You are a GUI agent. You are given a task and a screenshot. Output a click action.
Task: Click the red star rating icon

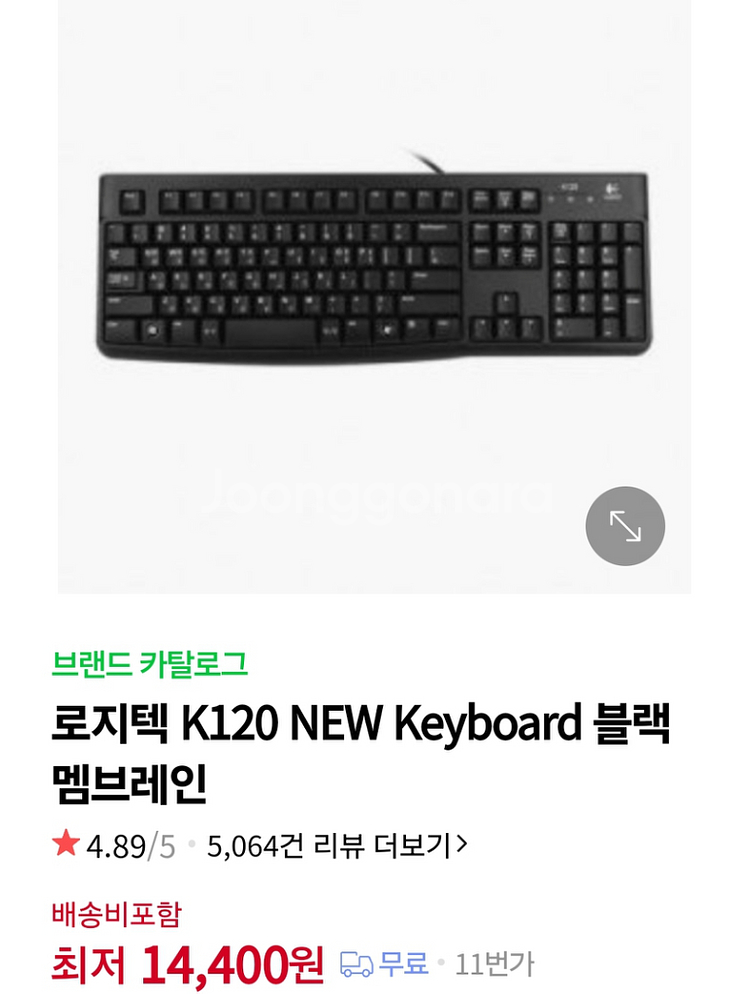point(66,844)
